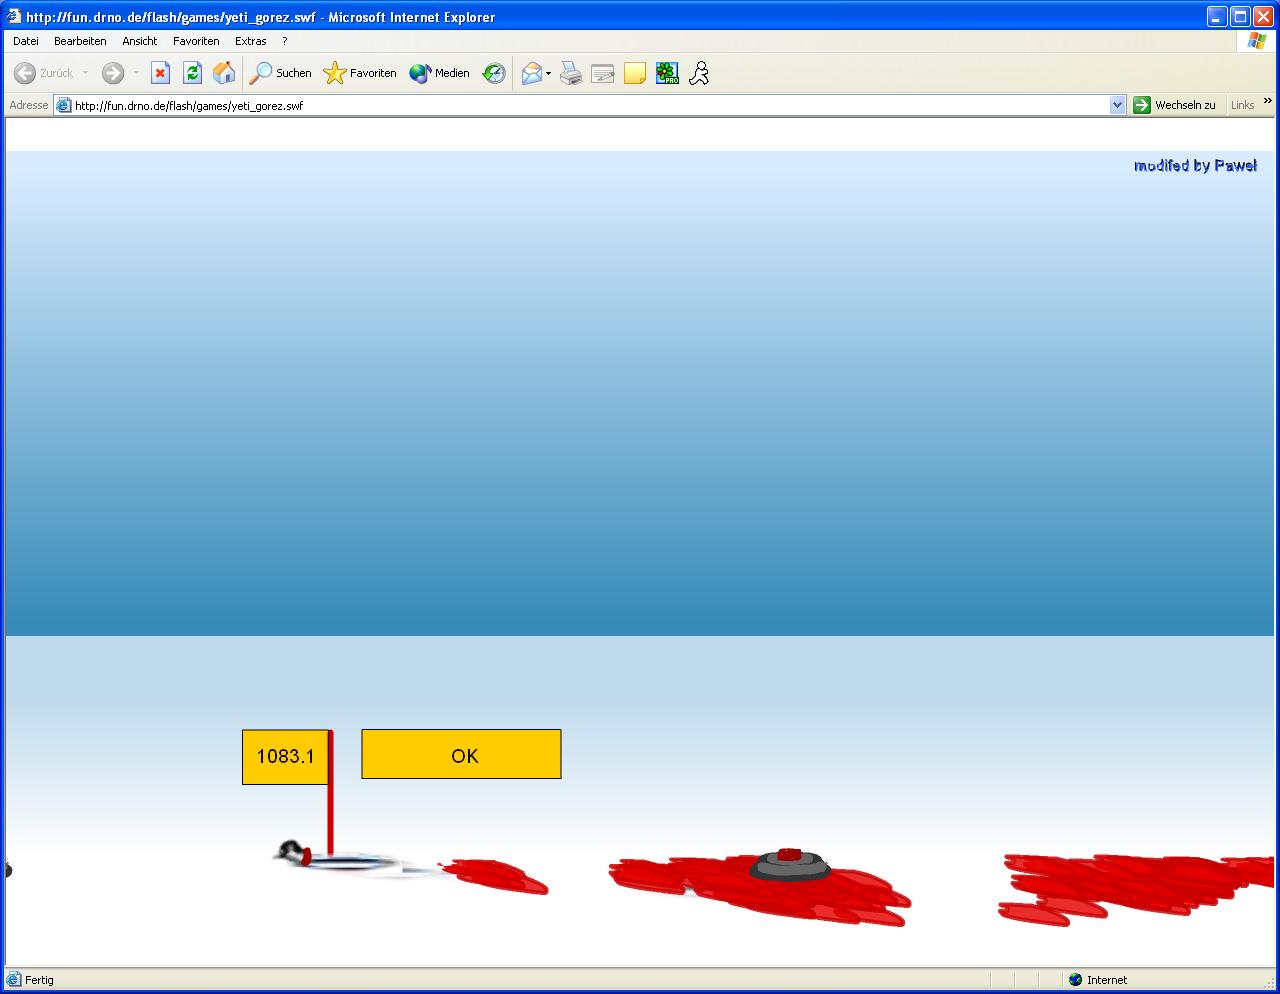Click the yellow note toolbar icon
Viewport: 1280px width, 994px height.
(635, 73)
